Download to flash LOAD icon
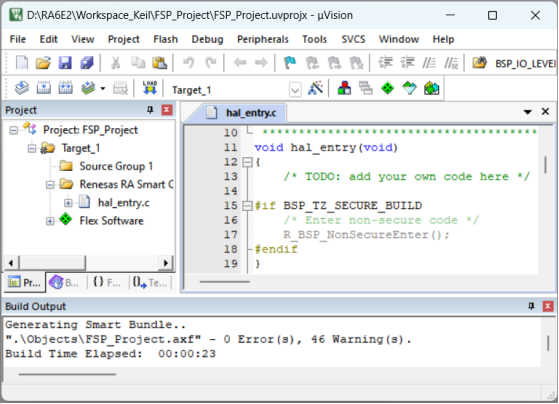The width and height of the screenshot is (559, 404). 150,88
